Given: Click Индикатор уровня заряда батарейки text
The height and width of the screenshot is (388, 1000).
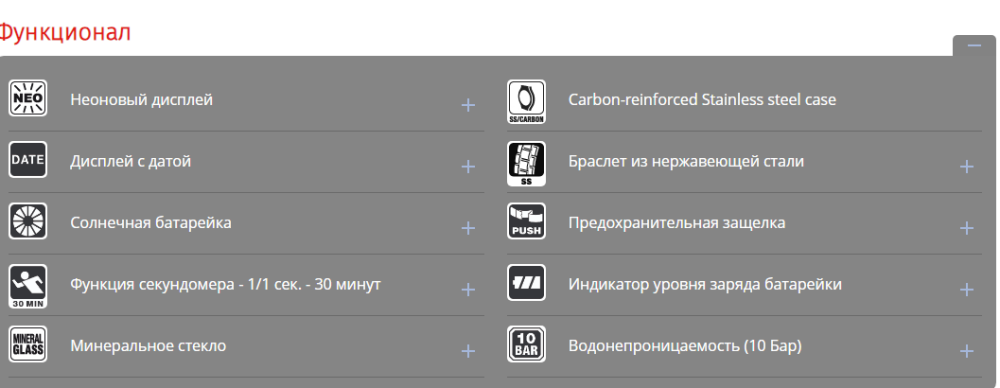Looking at the screenshot, I should pos(705,285).
